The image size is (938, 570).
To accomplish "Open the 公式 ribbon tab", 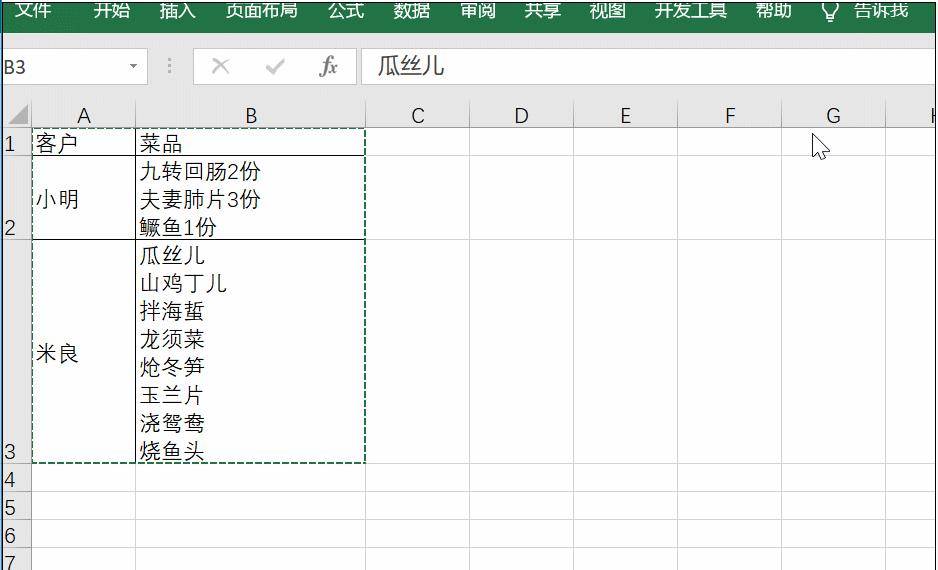I will (x=346, y=10).
